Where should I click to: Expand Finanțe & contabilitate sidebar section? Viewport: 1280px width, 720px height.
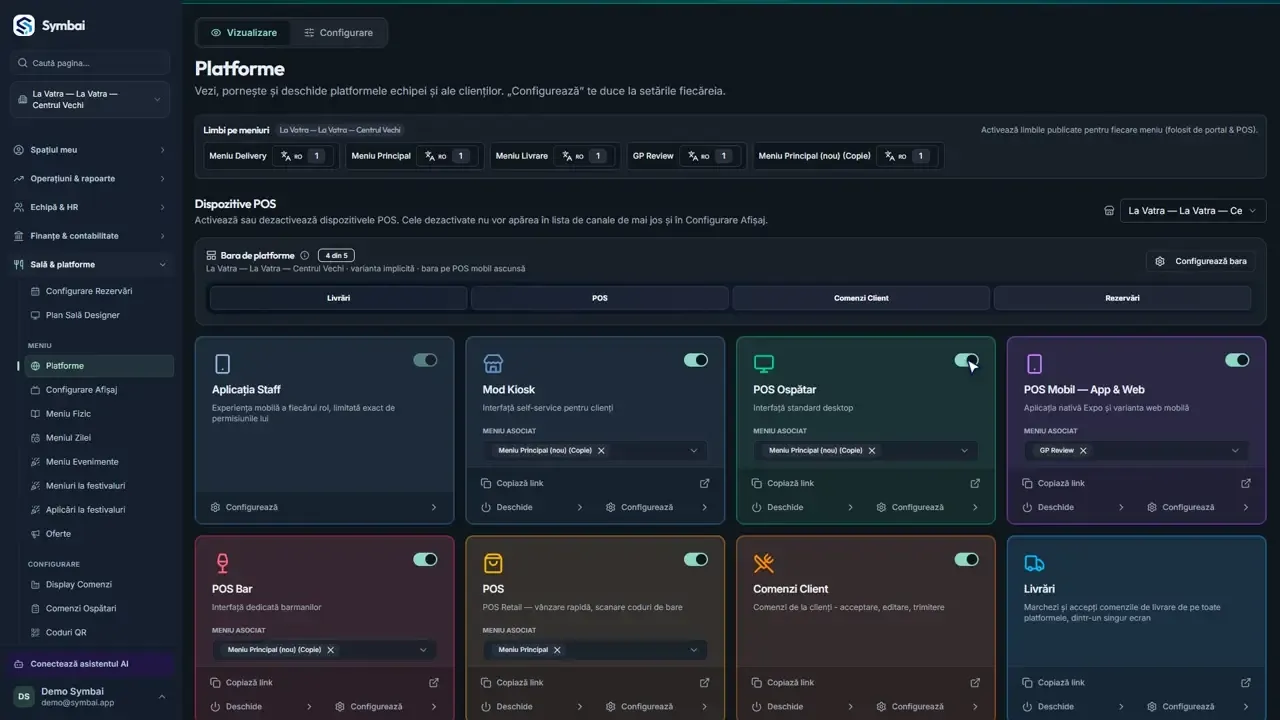[x=90, y=236]
